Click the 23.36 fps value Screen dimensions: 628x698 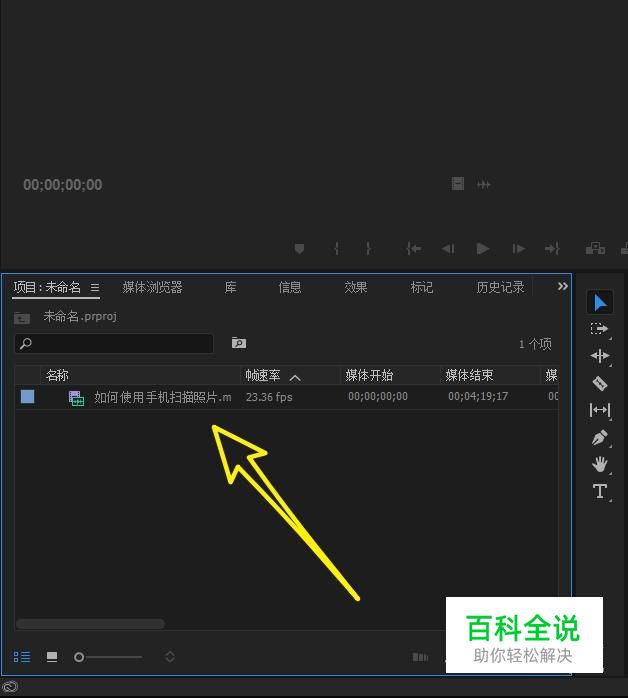click(269, 397)
